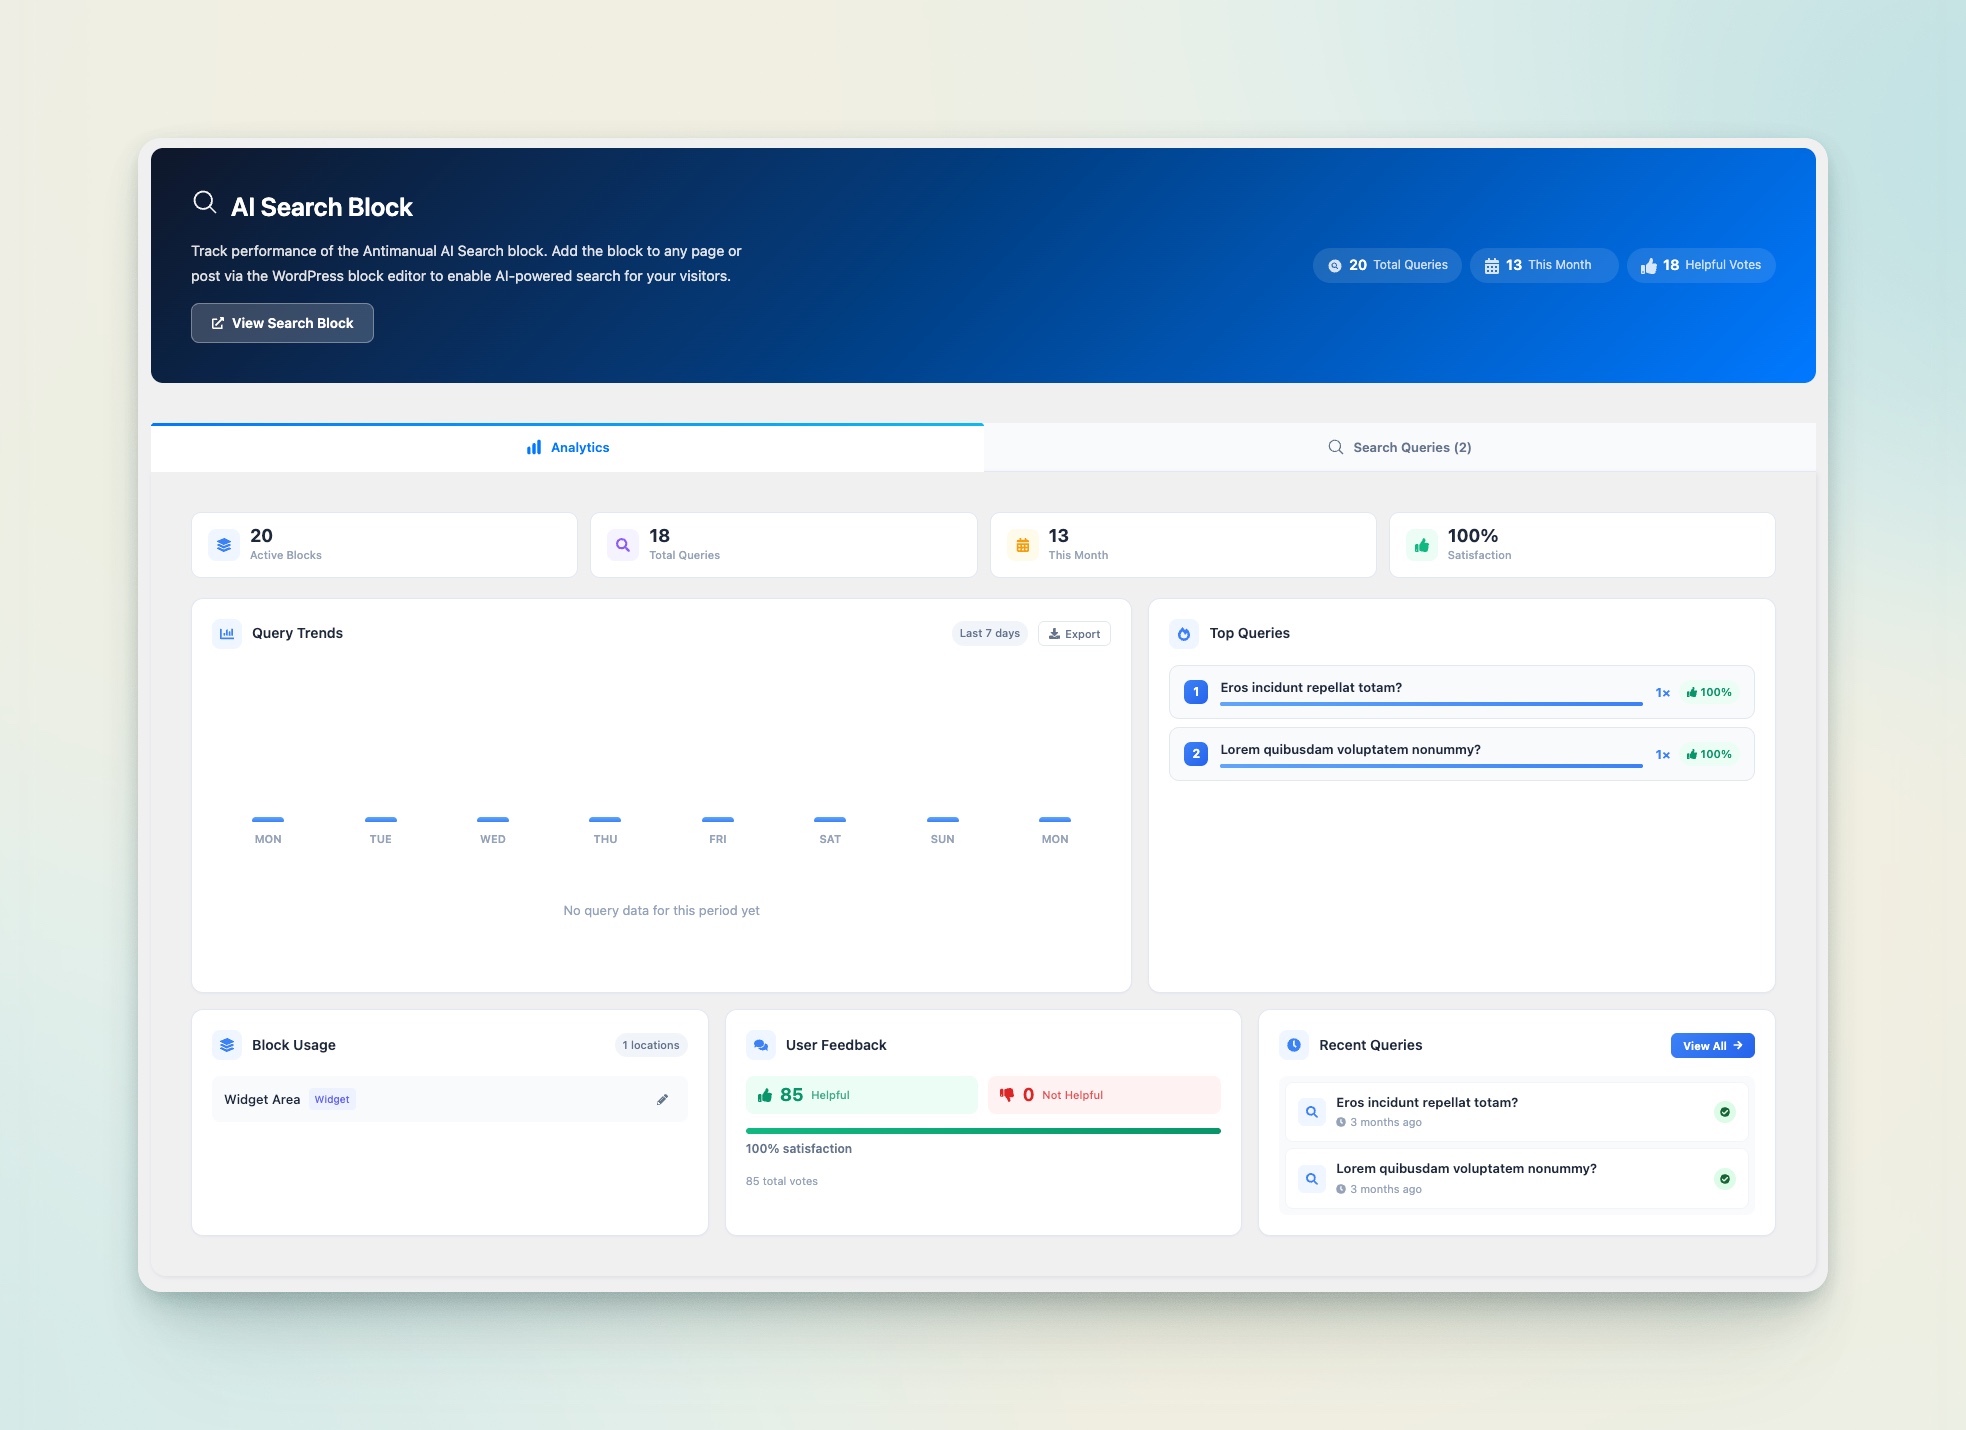
Task: Click the 100% satisfaction progress bar
Action: [982, 1130]
